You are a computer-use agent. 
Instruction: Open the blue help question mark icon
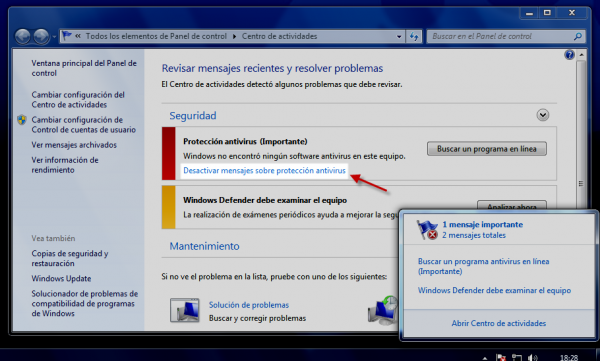click(569, 55)
